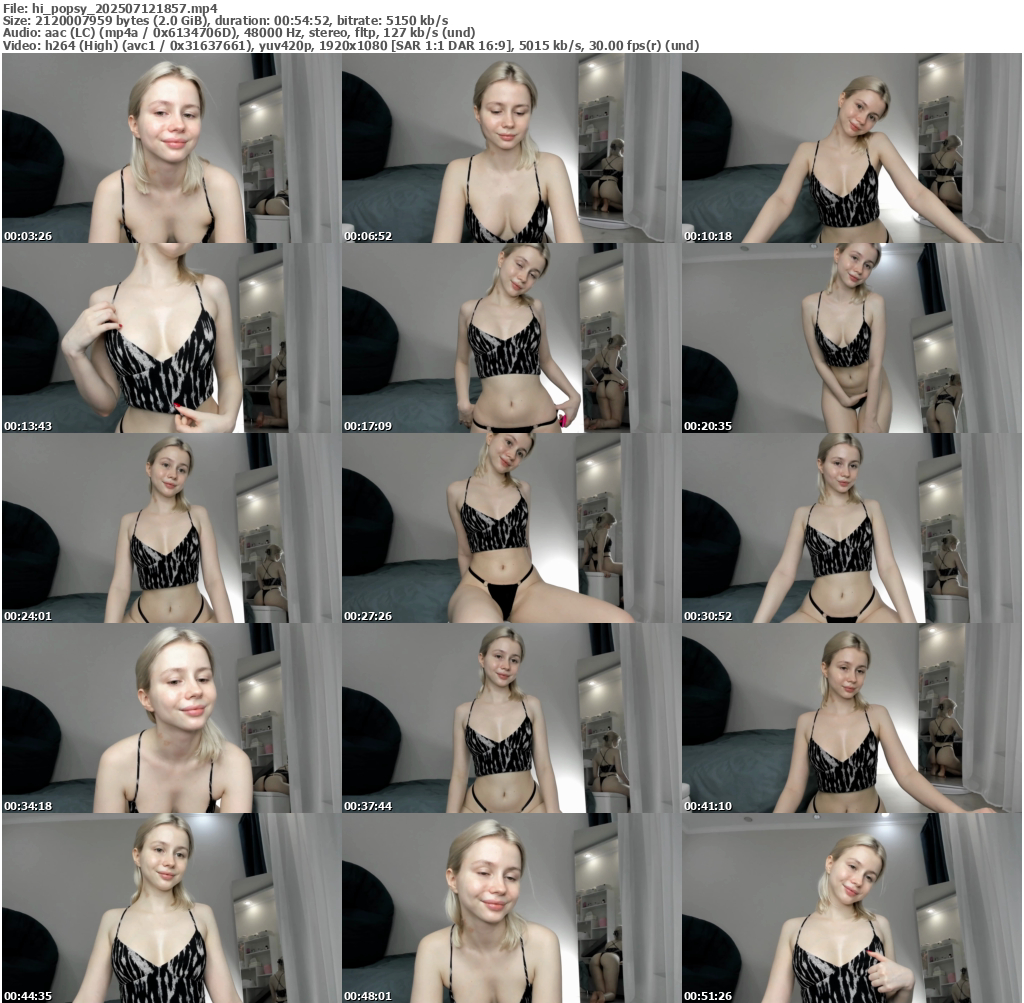The height and width of the screenshot is (1003, 1024).
Task: Select the thumbnail marked 00:37:44
Action: pos(511,718)
